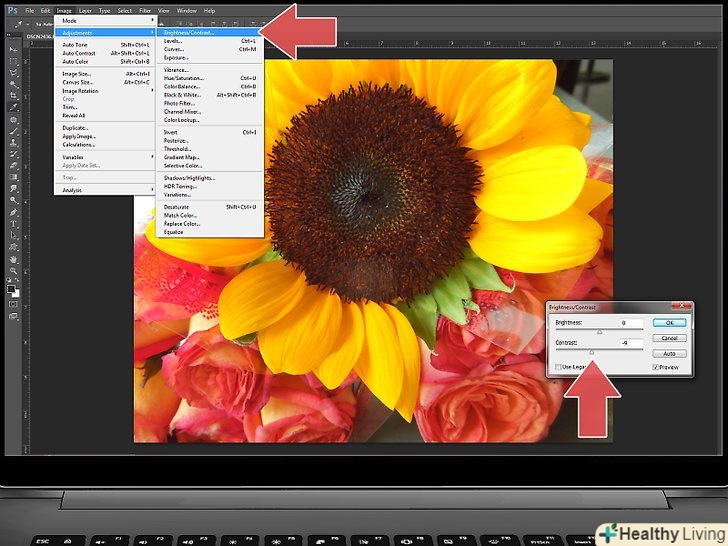
Task: Expand the Variables submenu
Action: 152,157
